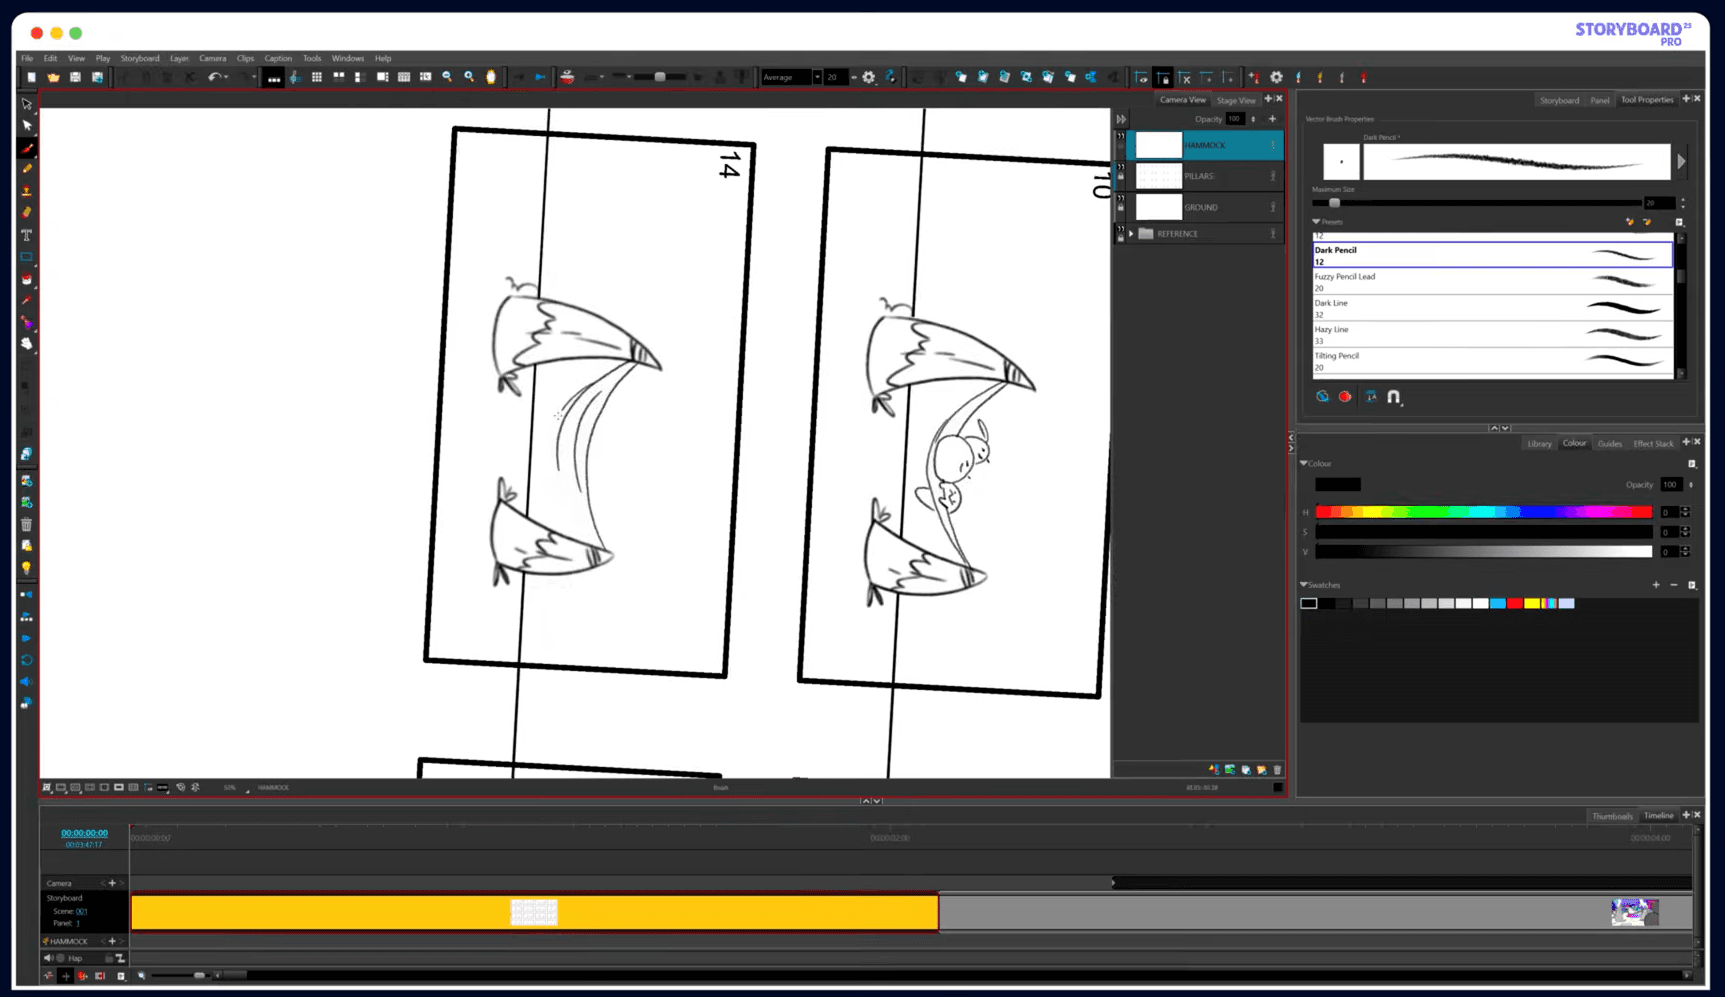1725x997 pixels.
Task: Switch to Effect Stack tab
Action: point(1653,444)
